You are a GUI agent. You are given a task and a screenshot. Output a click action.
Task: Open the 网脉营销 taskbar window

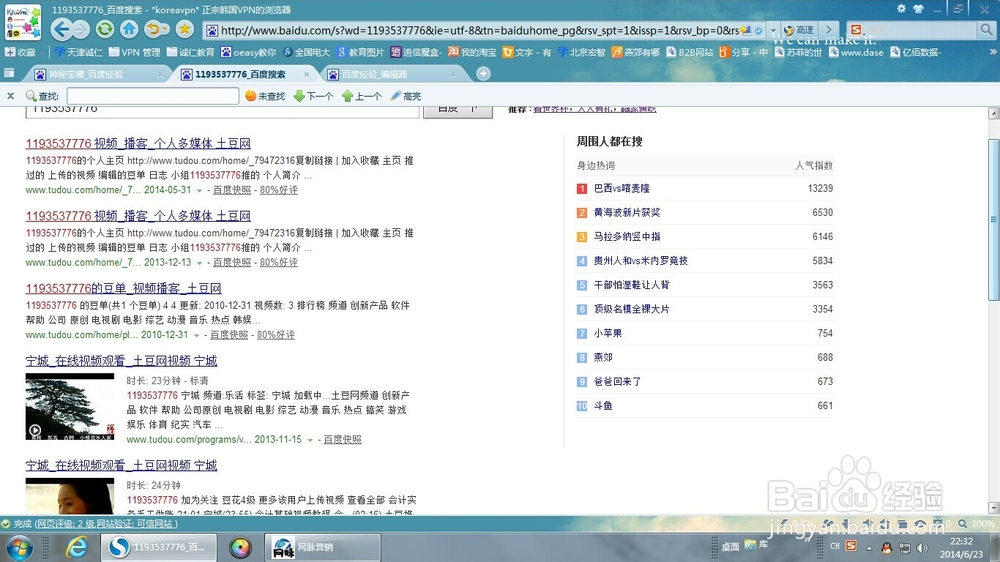323,547
